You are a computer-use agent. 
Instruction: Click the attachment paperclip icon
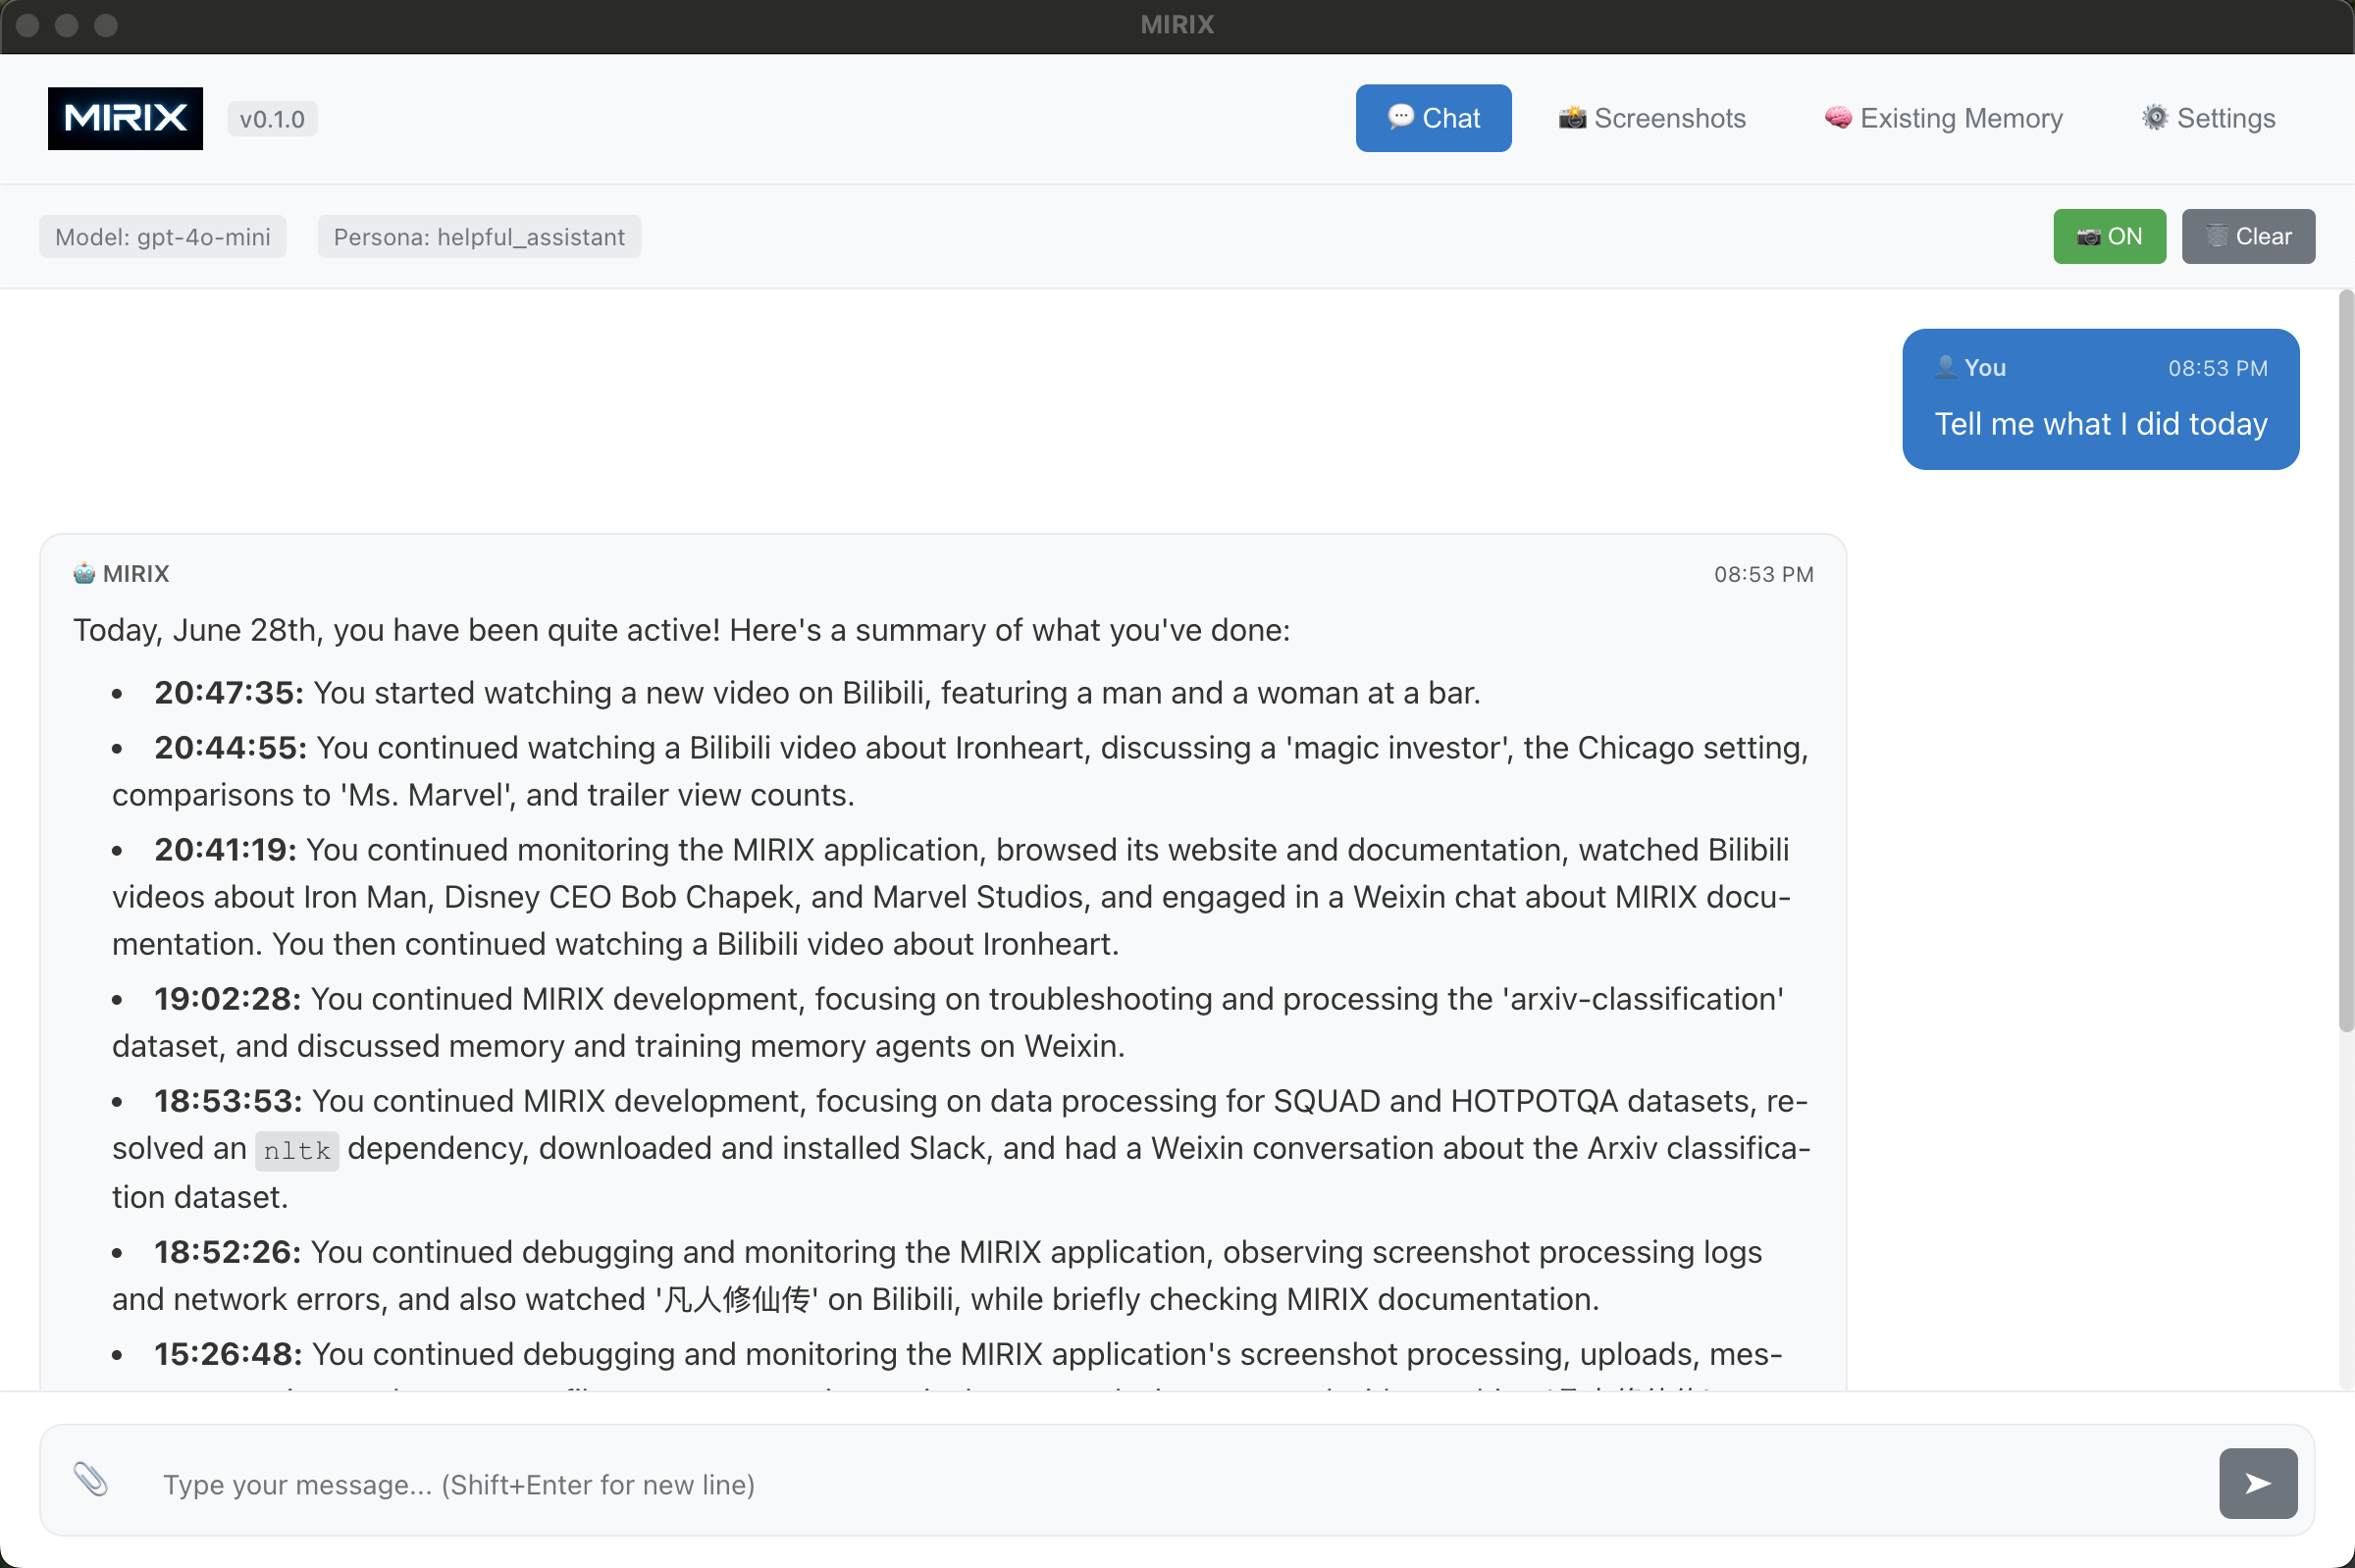coord(89,1481)
